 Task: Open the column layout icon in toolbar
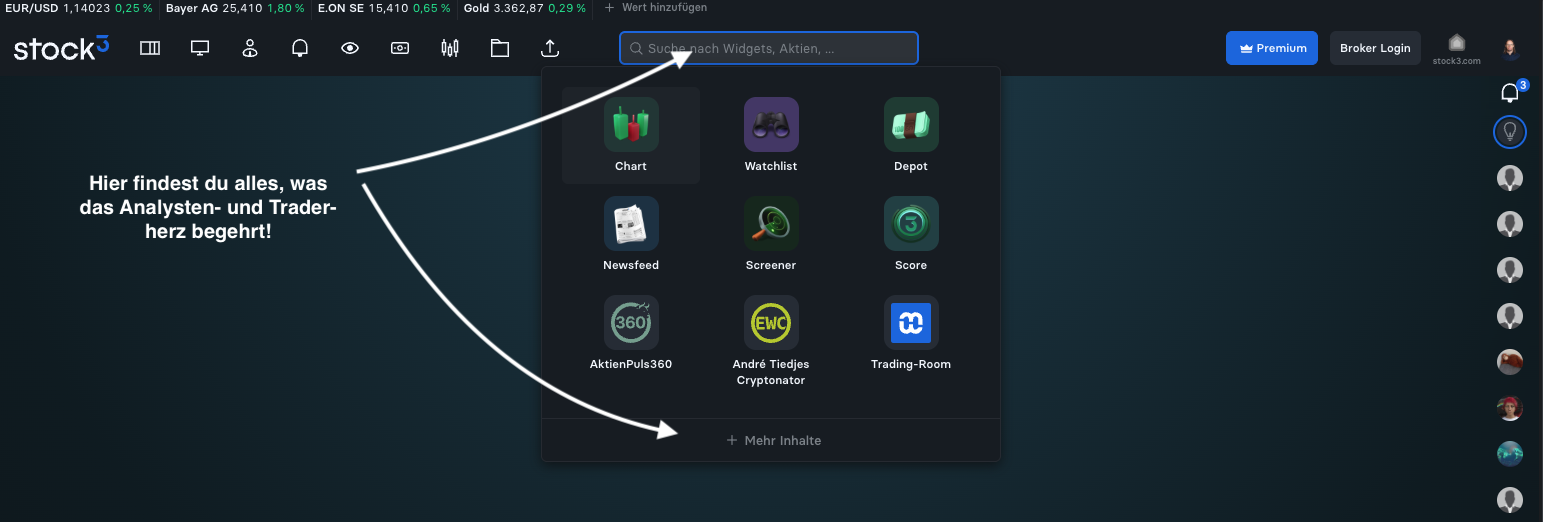tap(150, 48)
